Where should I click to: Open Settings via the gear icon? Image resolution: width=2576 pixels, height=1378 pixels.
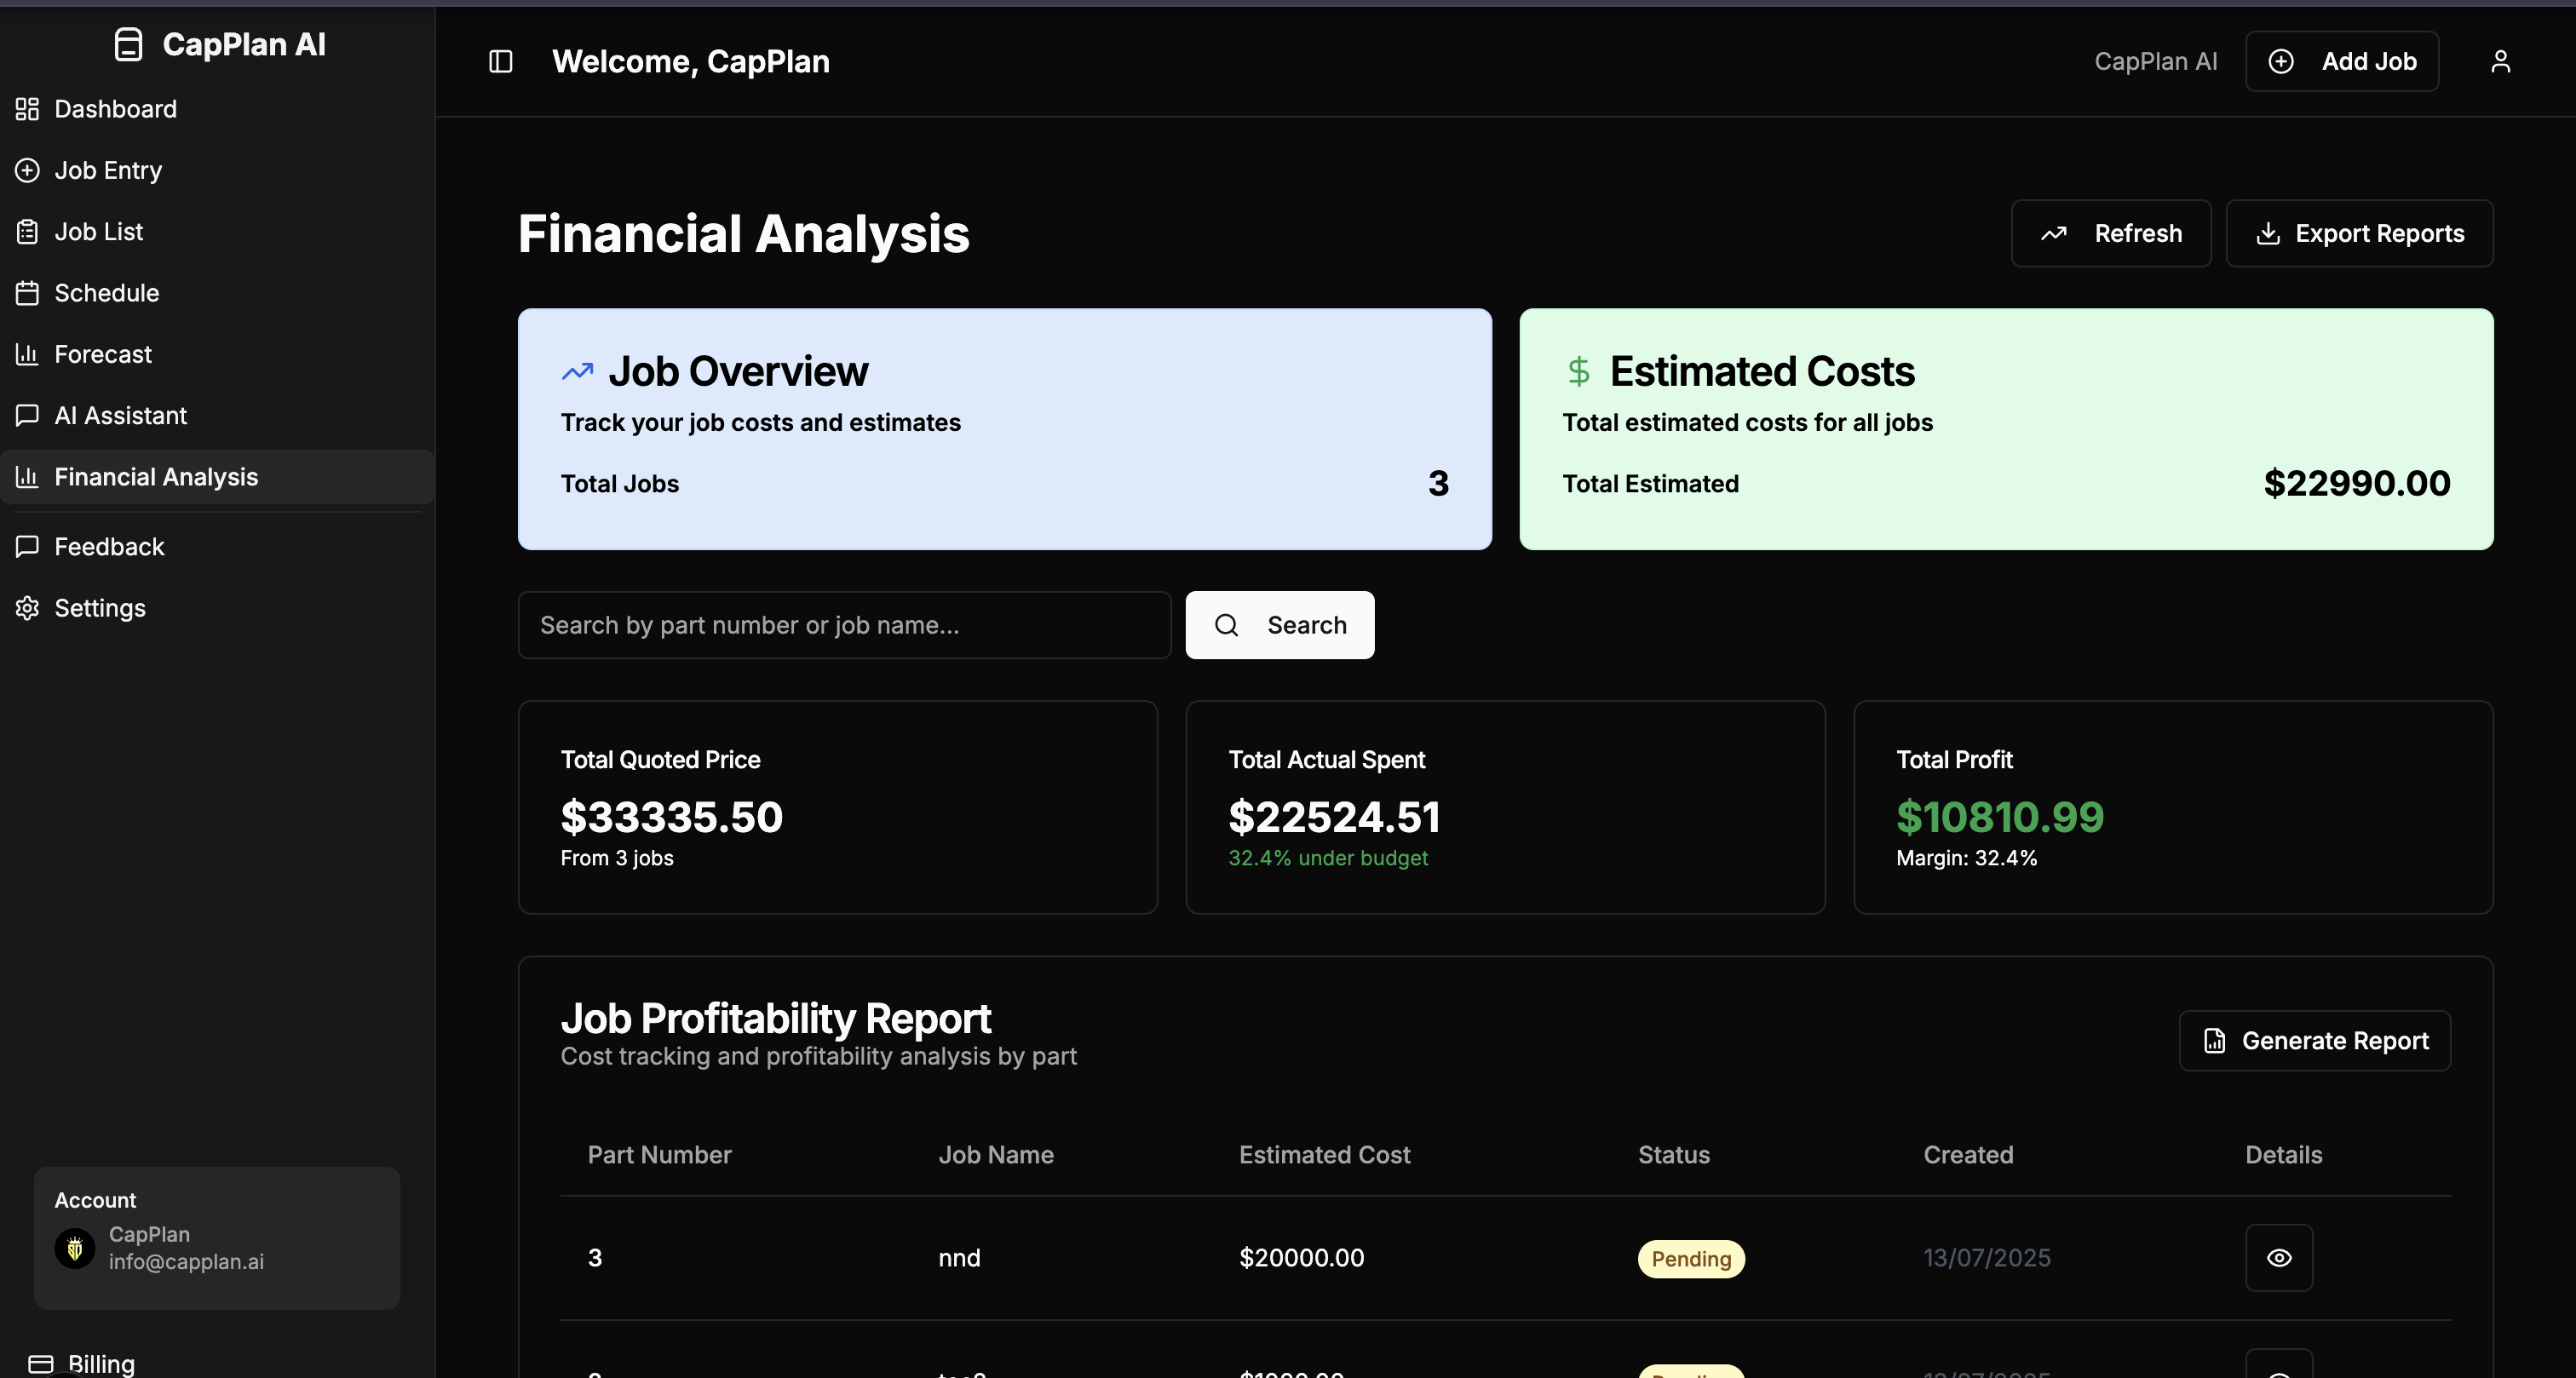[27, 608]
